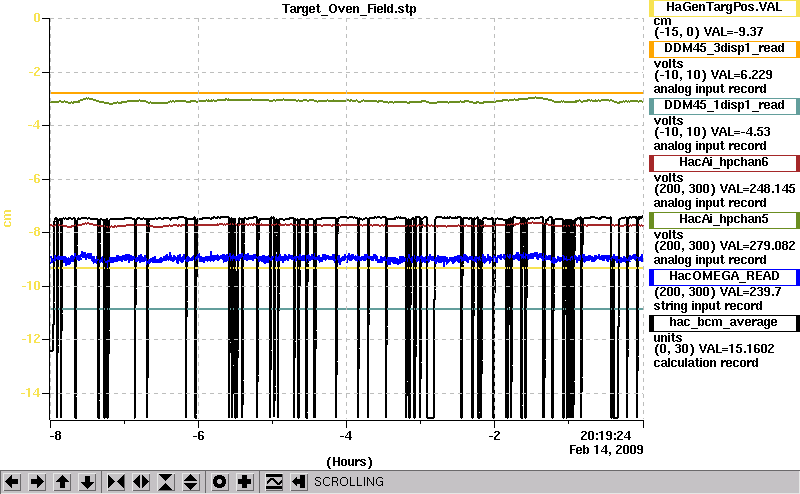Click the vertical cm axis label

7,218
